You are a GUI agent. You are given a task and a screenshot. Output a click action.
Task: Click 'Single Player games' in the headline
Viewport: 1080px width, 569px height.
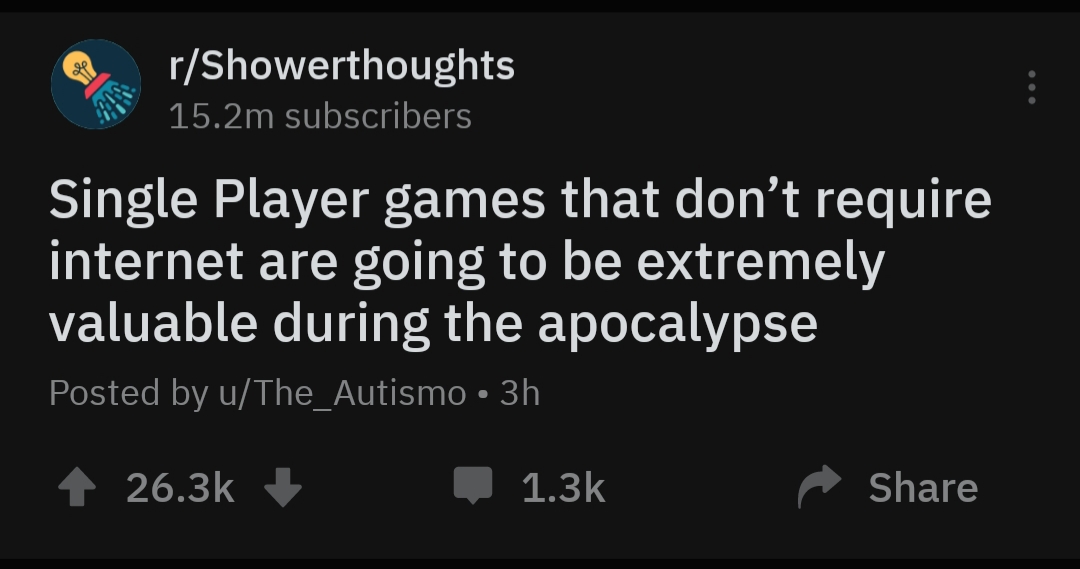(x=297, y=200)
